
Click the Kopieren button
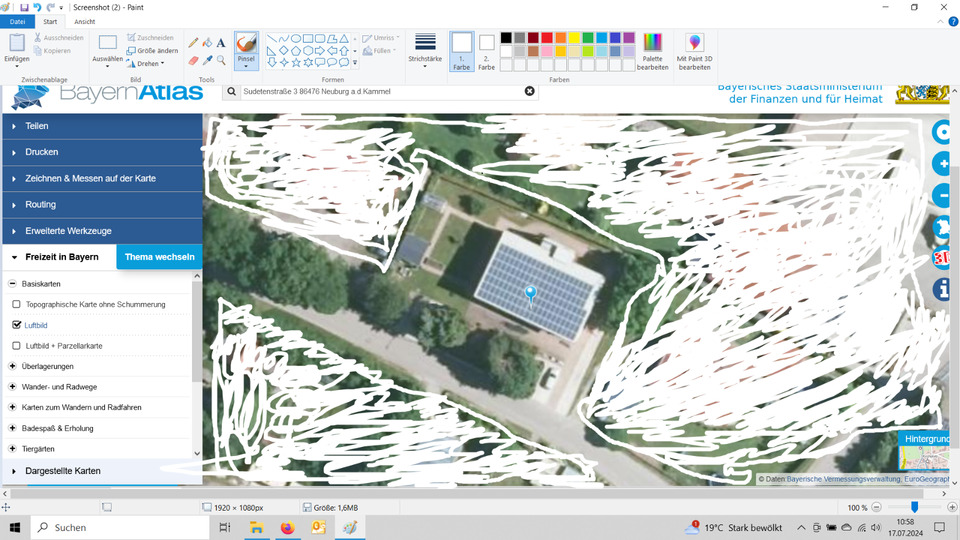tap(53, 51)
